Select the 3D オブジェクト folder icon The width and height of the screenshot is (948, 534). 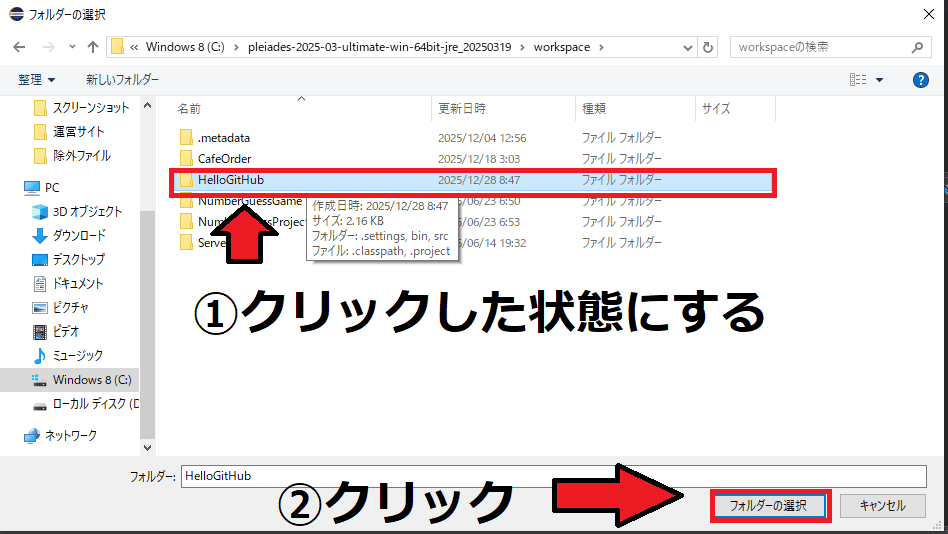click(x=40, y=212)
